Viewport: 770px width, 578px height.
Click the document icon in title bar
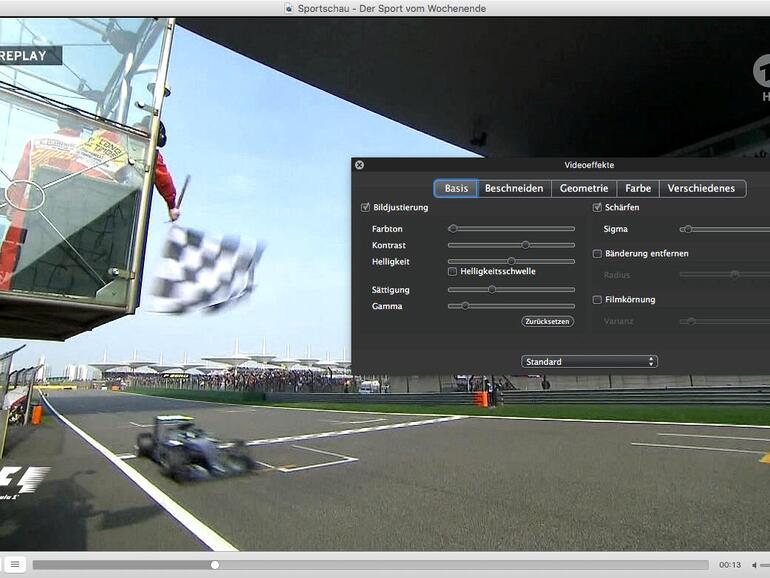tap(289, 8)
